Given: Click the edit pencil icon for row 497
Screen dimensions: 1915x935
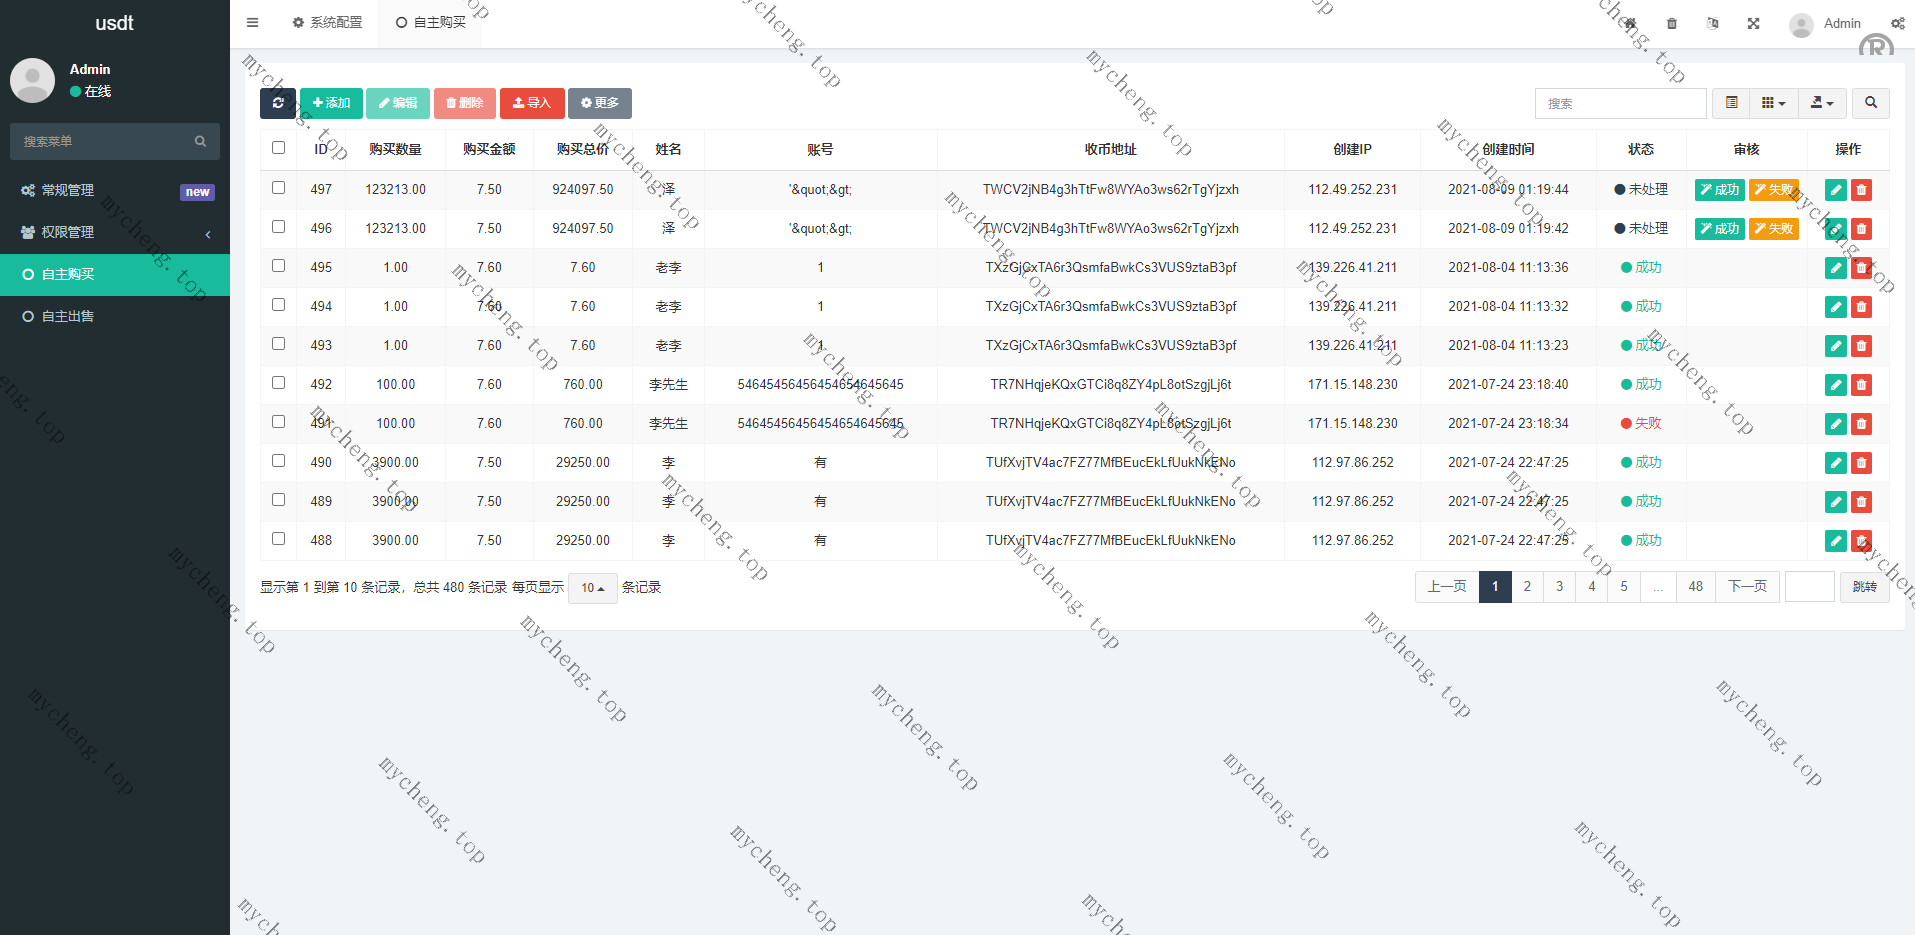Looking at the screenshot, I should [x=1835, y=190].
